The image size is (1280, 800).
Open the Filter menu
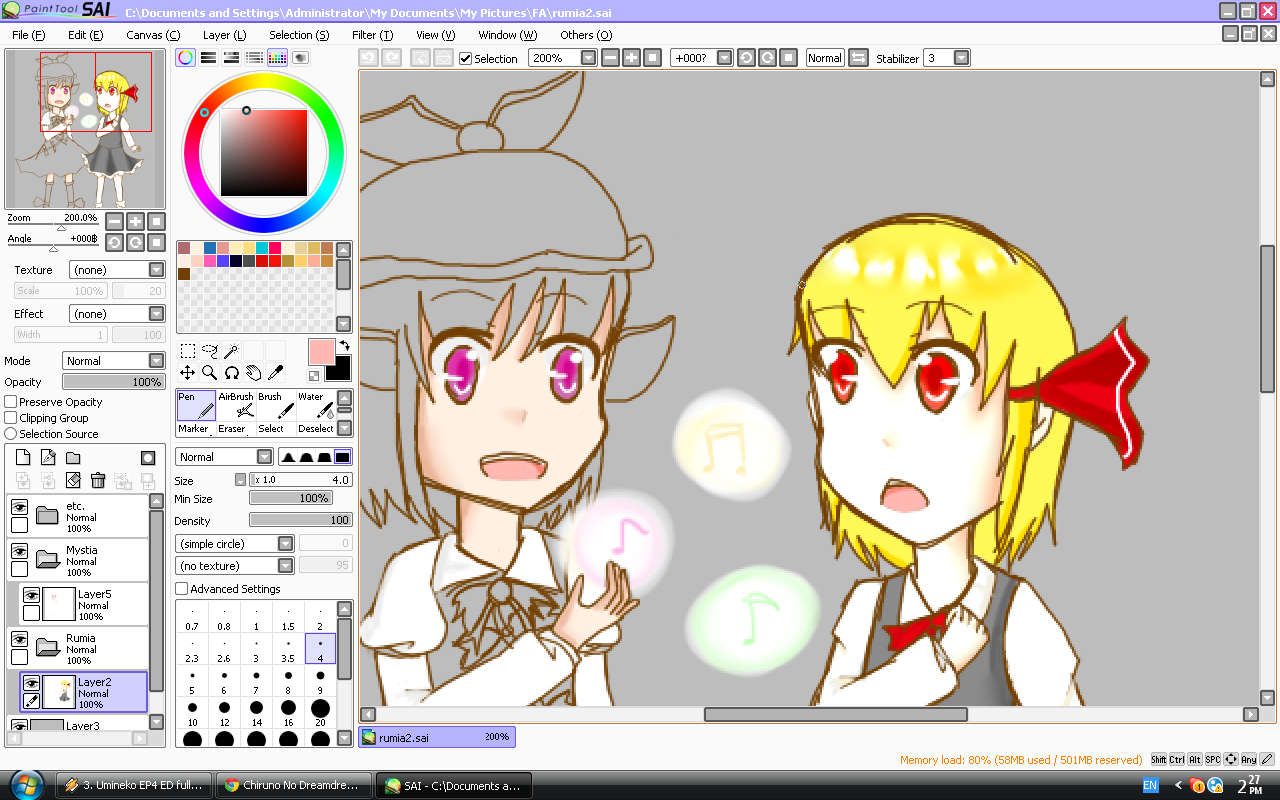372,35
